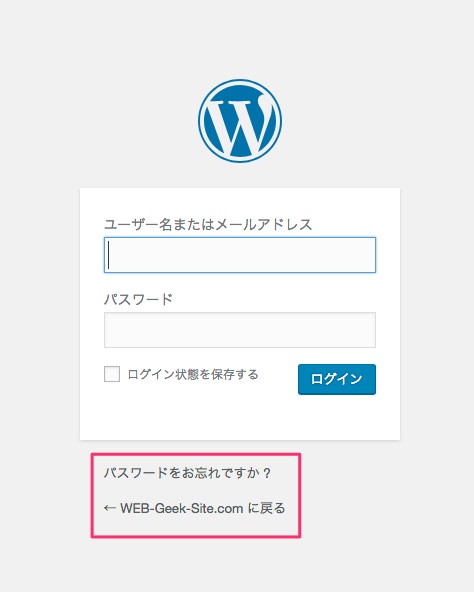Click the blinking cursor in the username field
The height and width of the screenshot is (592, 474).
[x=109, y=255]
